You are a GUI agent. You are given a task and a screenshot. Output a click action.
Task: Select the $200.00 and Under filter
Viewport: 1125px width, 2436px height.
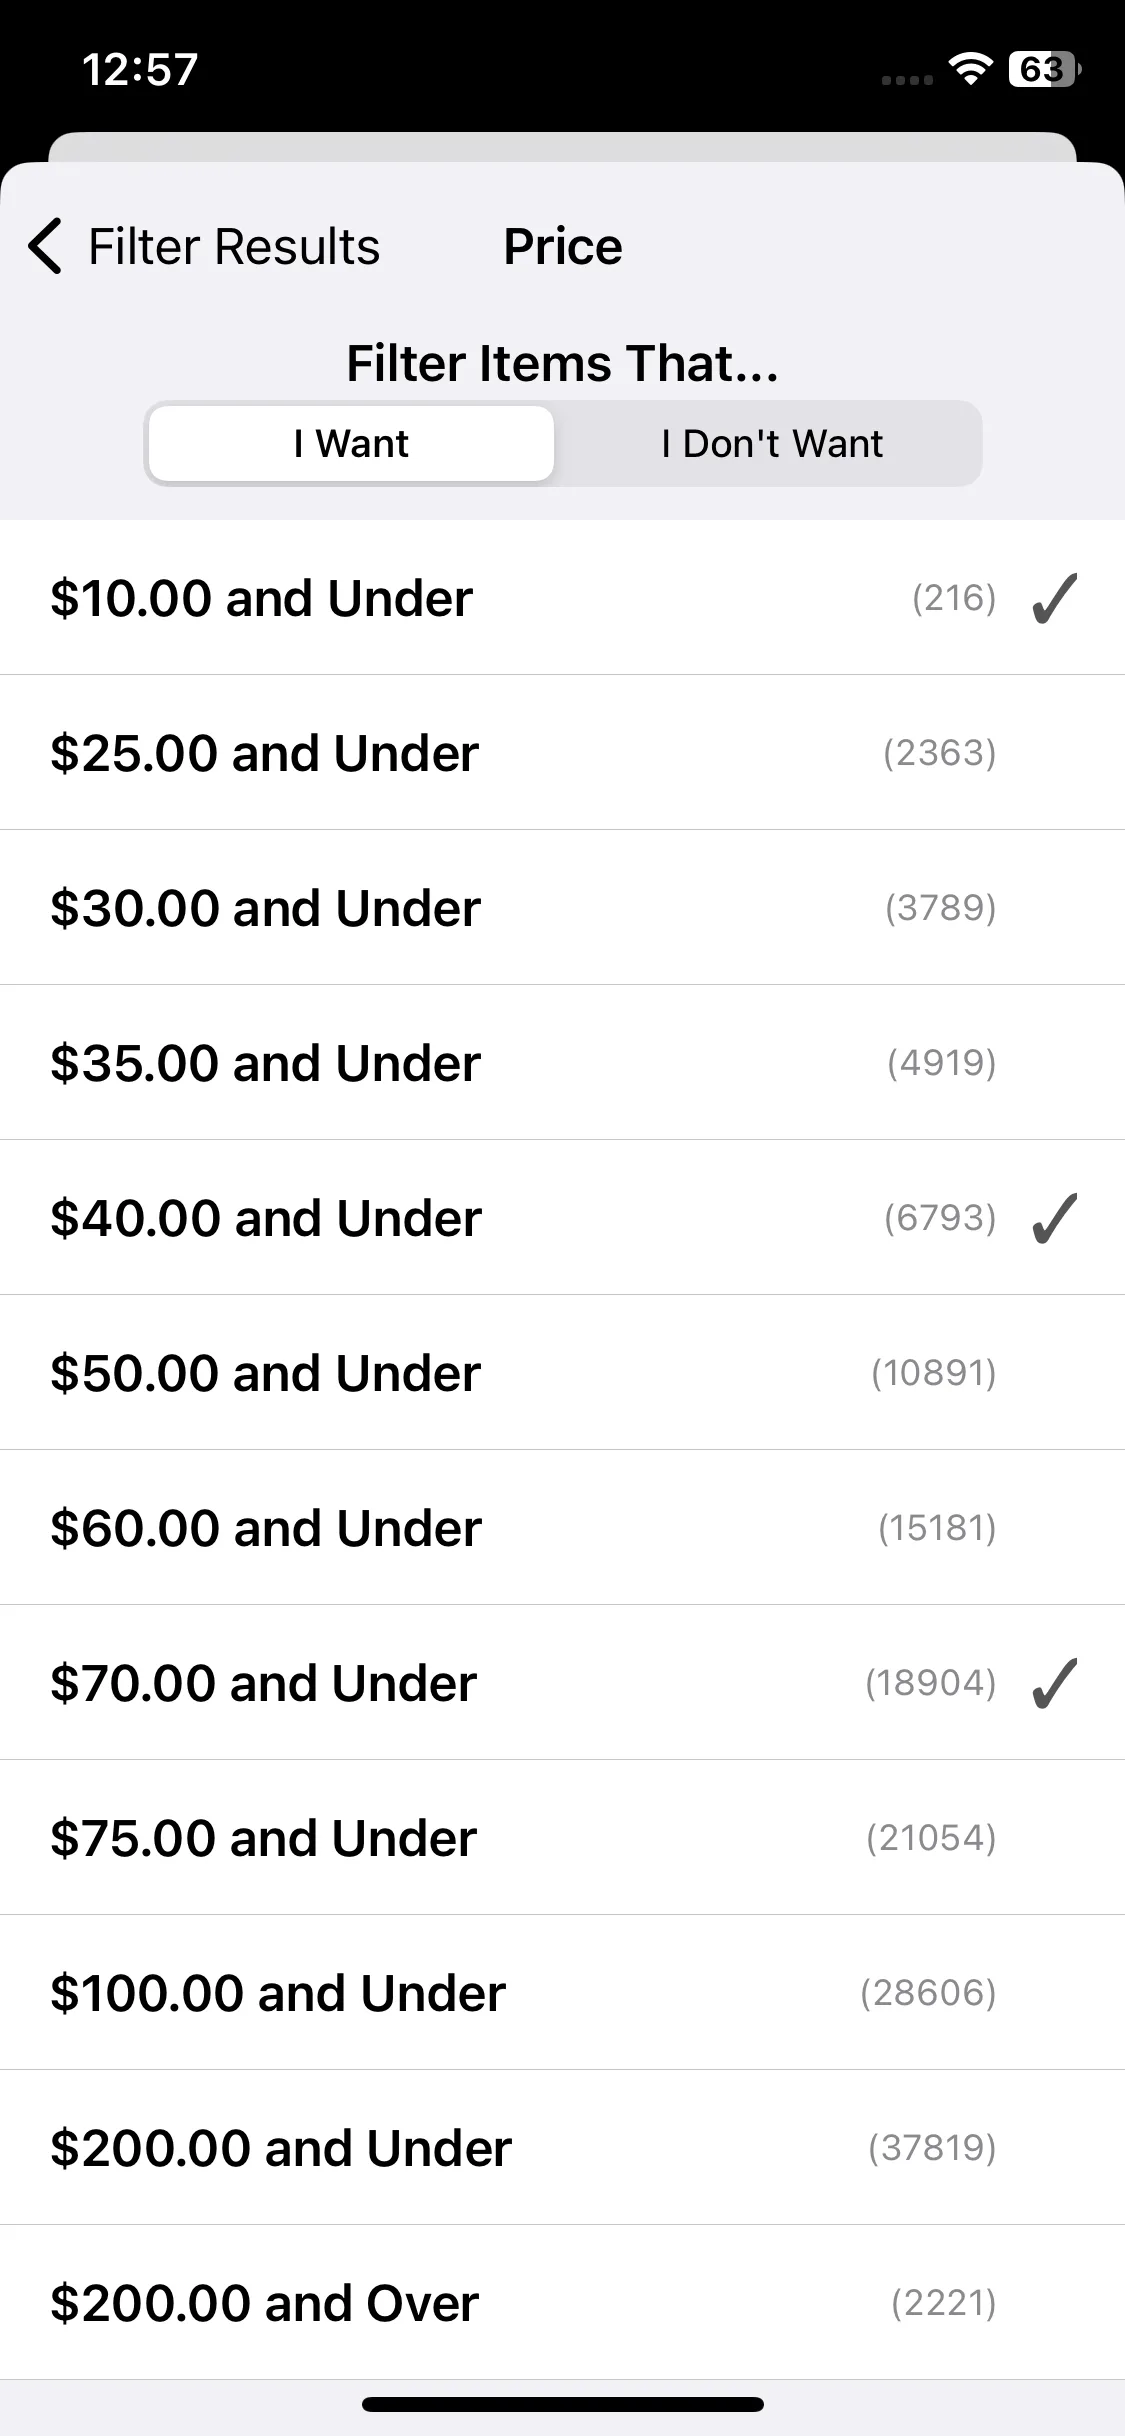click(x=562, y=2148)
